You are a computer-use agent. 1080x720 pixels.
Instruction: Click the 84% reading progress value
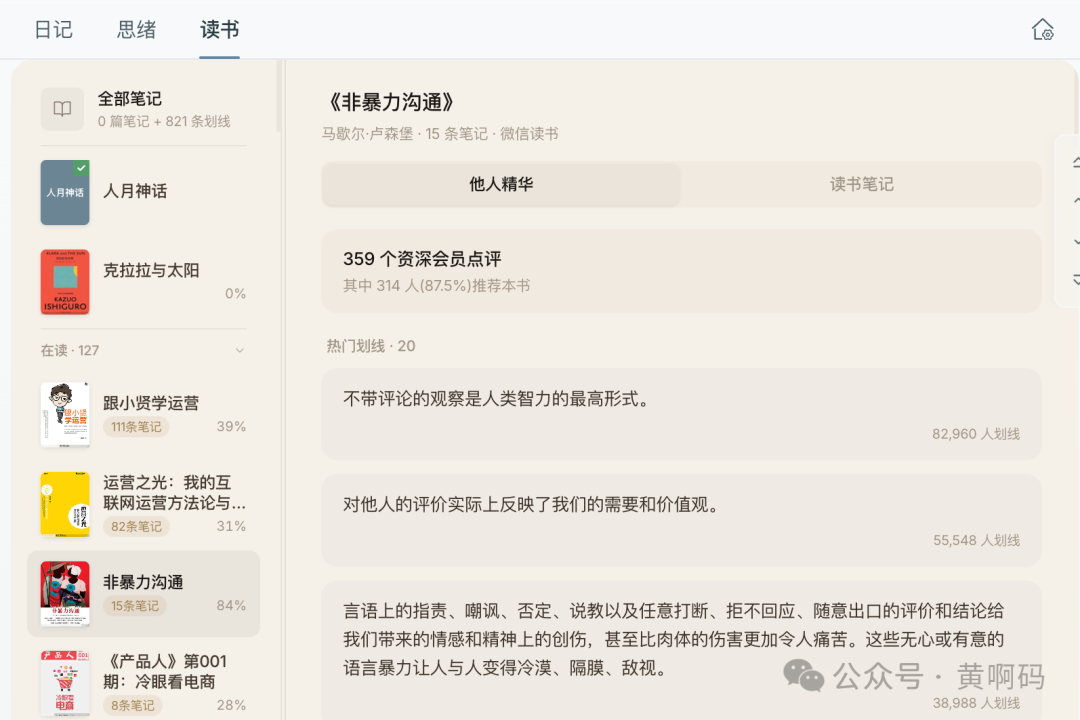pyautogui.click(x=231, y=606)
